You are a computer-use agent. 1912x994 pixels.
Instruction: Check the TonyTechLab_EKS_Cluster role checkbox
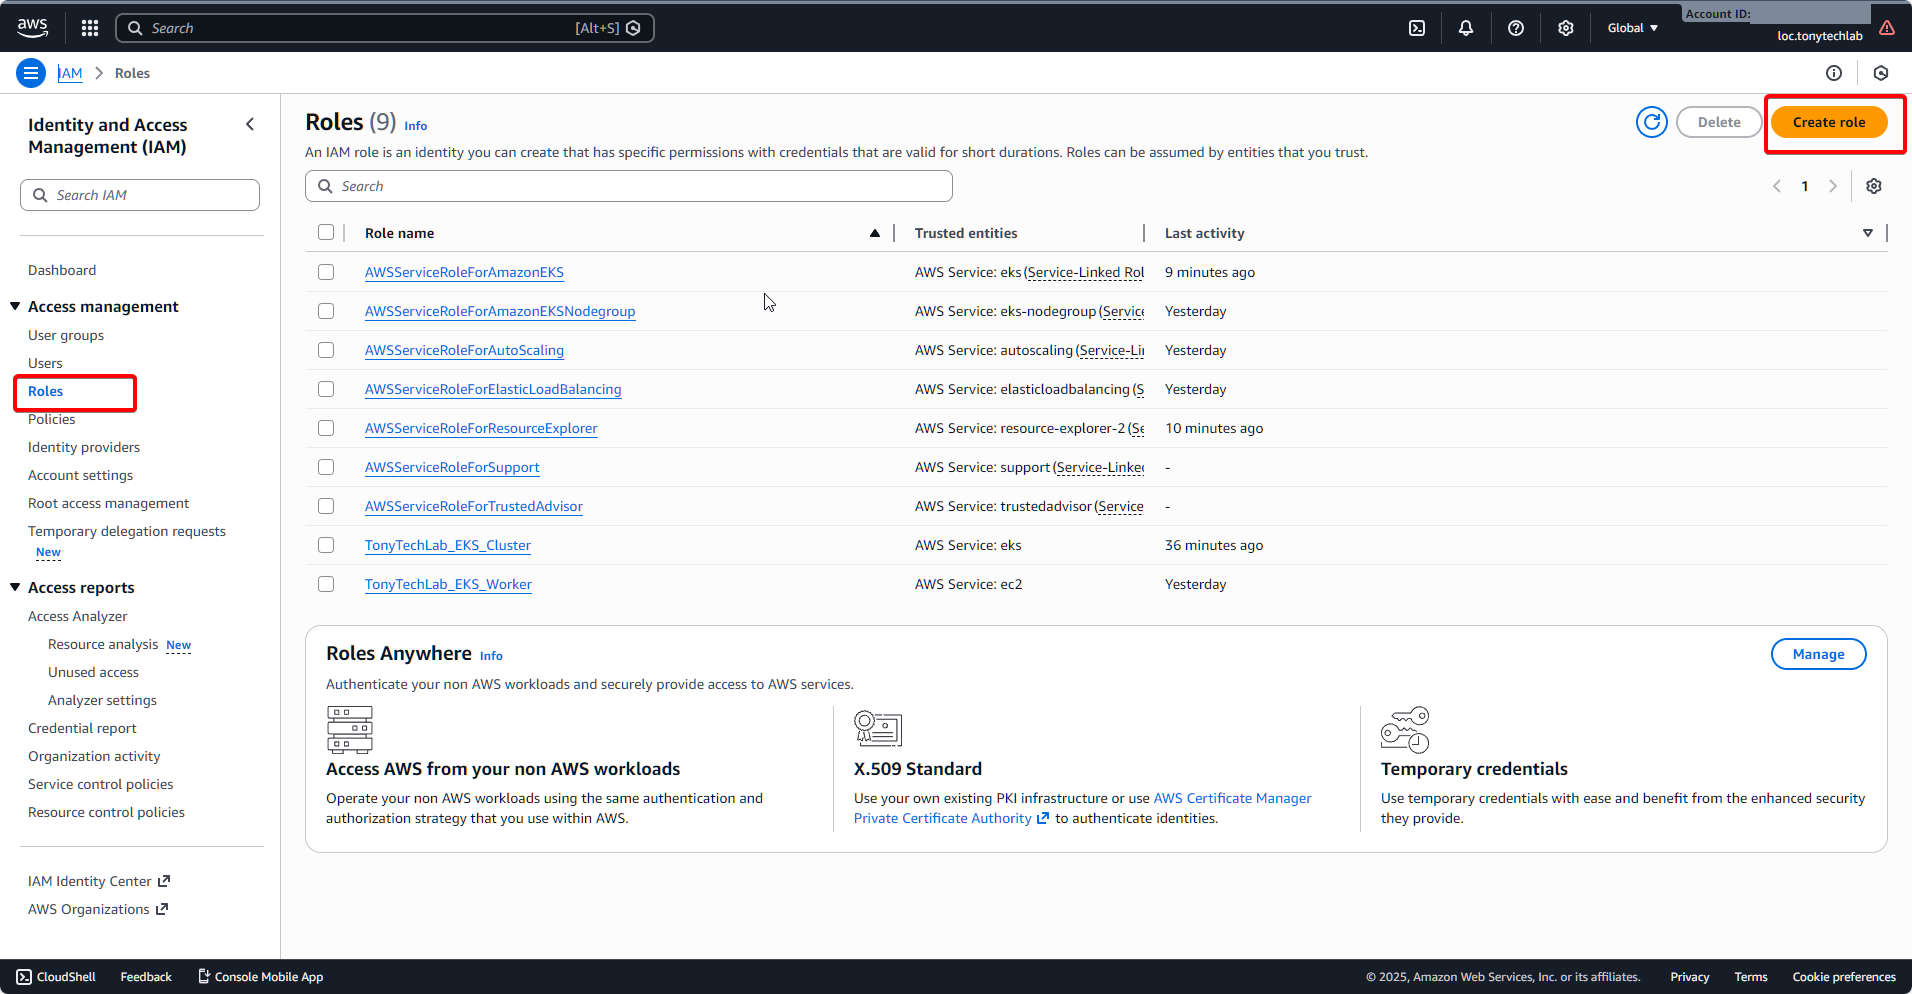(x=326, y=545)
